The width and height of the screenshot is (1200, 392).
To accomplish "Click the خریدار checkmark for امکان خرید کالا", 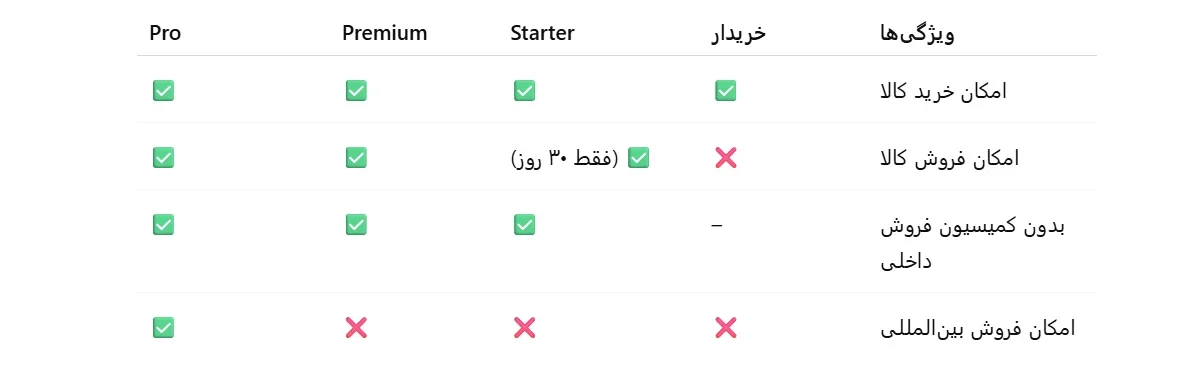I will coord(726,91).
